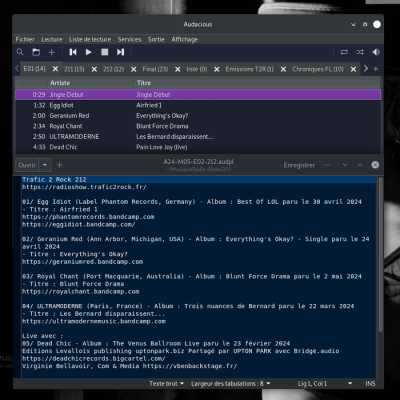Close the text editor window
This screenshot has width=400, height=400.
pyautogui.click(x=375, y=165)
